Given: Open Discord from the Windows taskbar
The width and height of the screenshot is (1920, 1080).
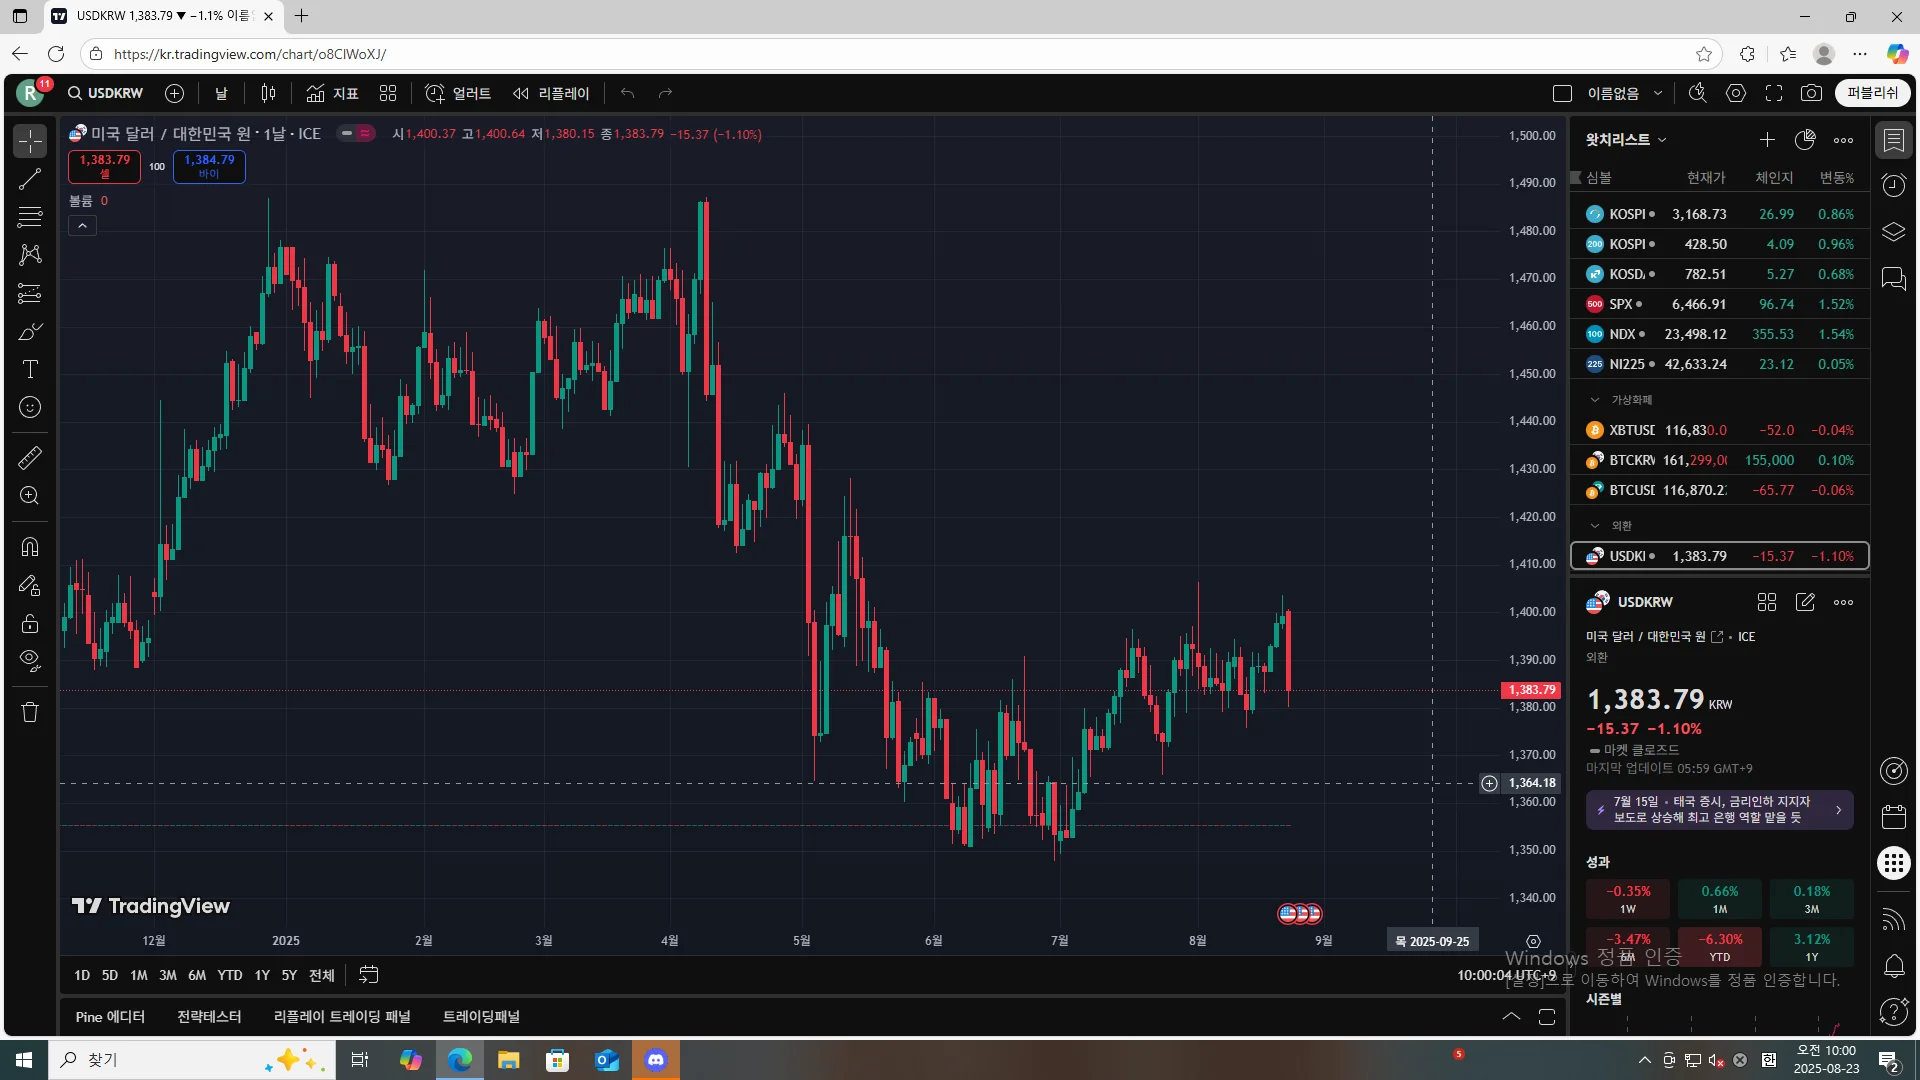Looking at the screenshot, I should click(x=656, y=1060).
